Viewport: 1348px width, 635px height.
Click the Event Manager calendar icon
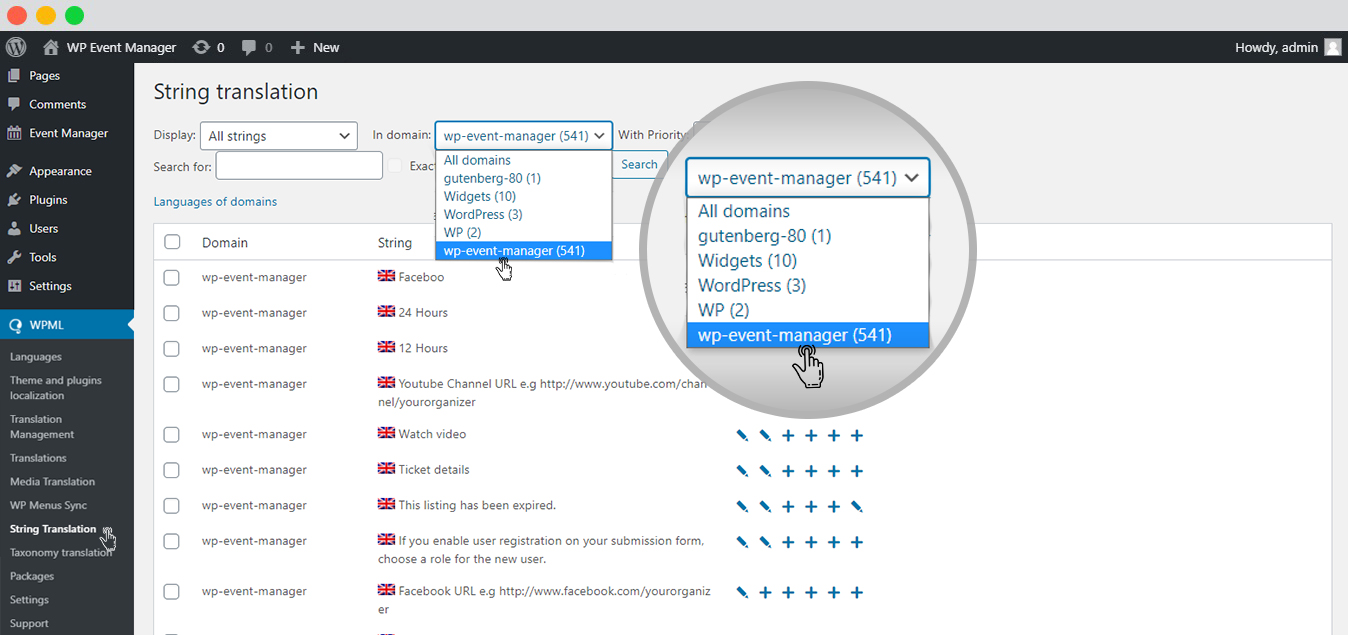(x=14, y=133)
